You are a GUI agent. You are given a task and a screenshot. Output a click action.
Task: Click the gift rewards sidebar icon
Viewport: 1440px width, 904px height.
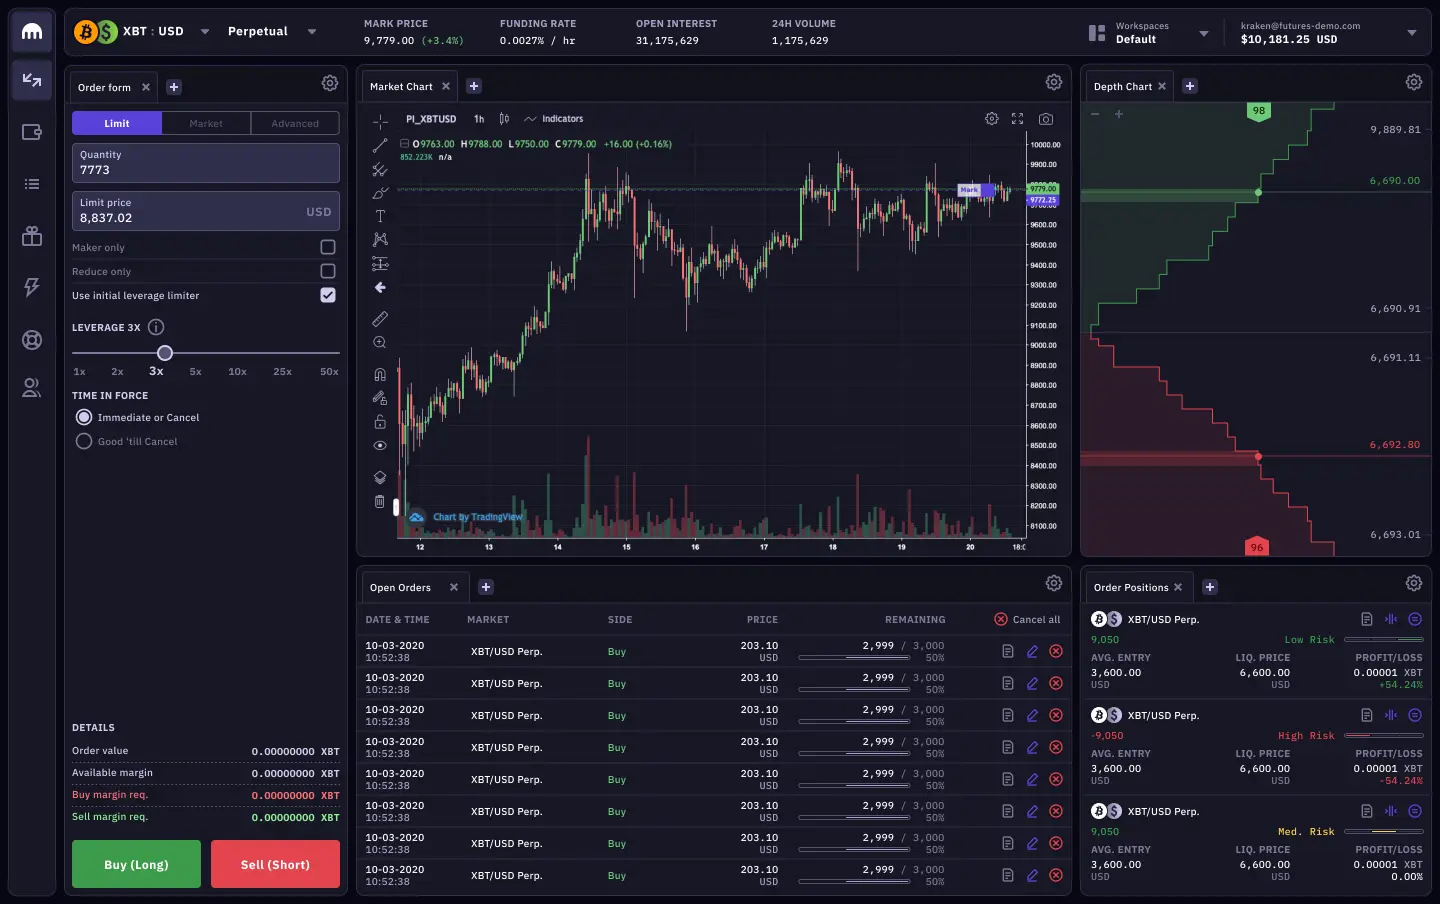32,236
